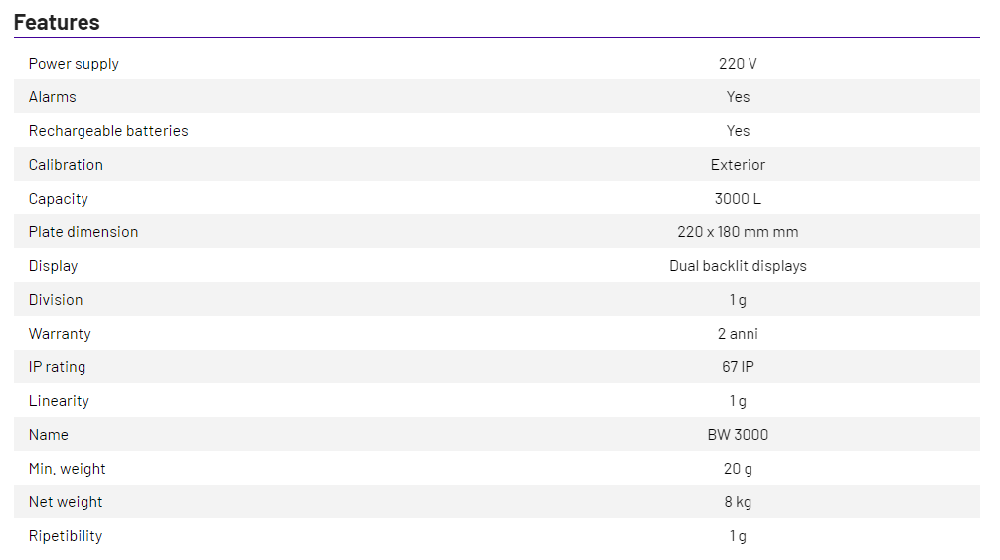The height and width of the screenshot is (560, 1000).
Task: Click the Division row label
Action: click(56, 300)
